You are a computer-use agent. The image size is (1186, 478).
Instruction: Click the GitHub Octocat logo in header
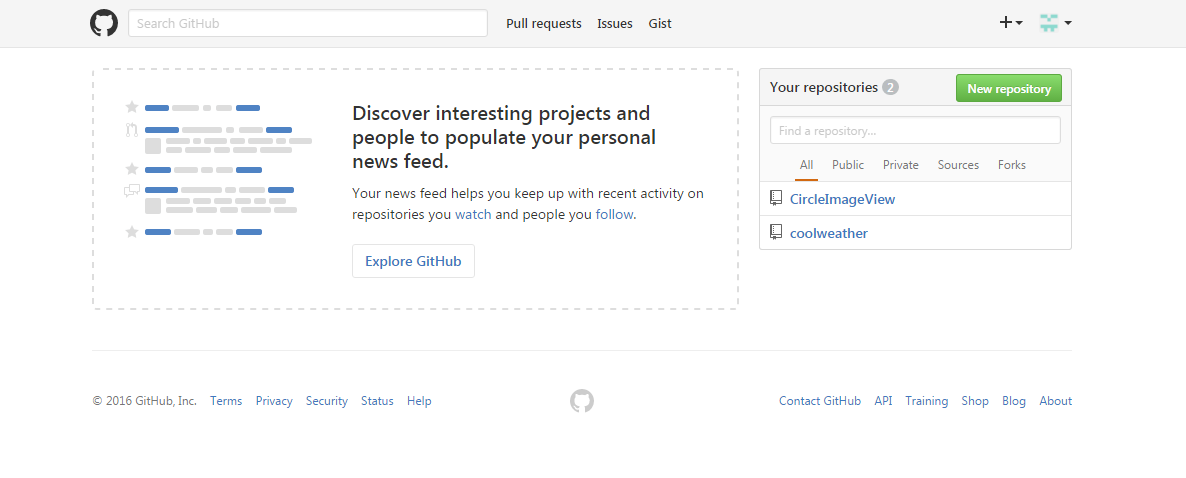click(104, 23)
